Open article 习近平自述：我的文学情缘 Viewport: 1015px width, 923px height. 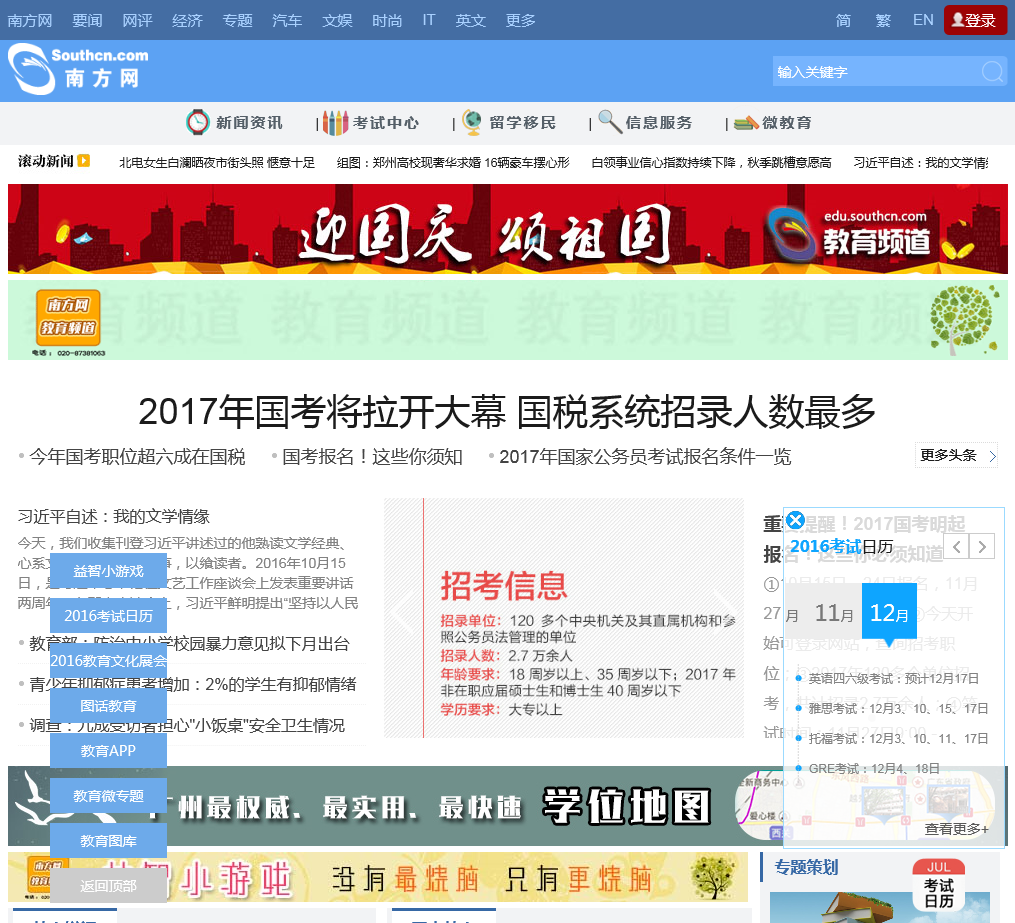[x=114, y=517]
